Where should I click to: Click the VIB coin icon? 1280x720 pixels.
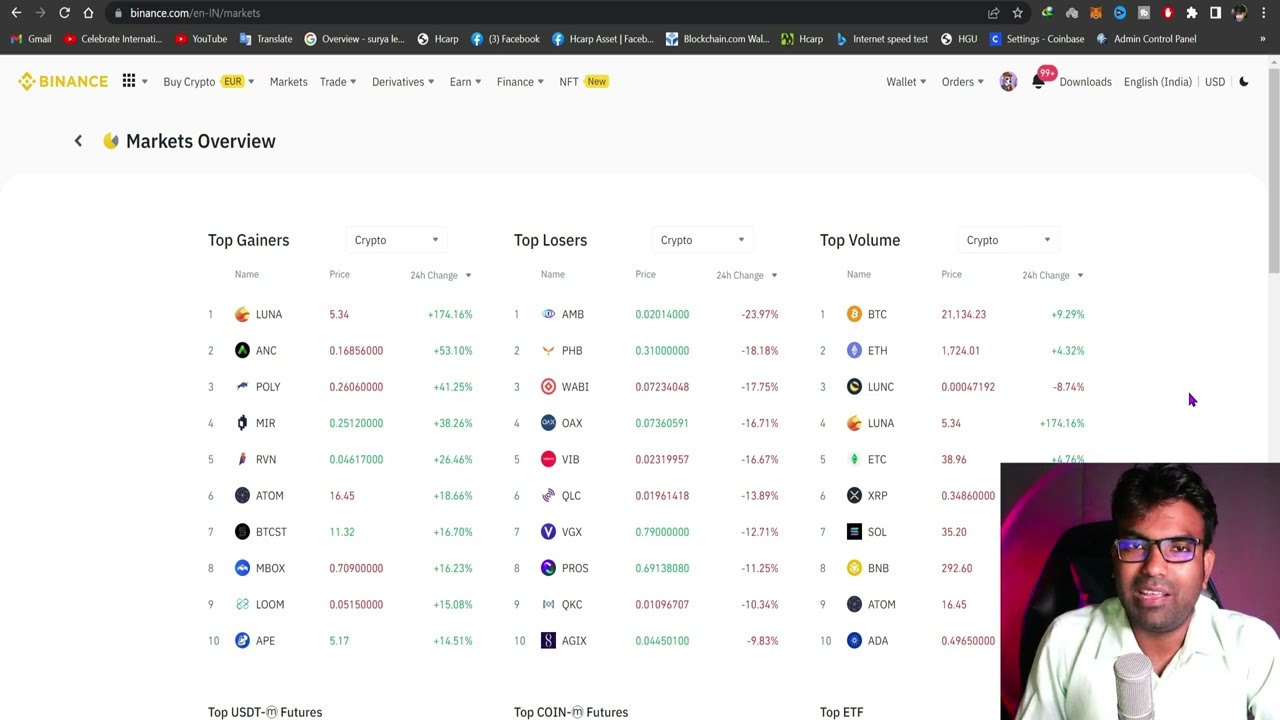coord(548,459)
